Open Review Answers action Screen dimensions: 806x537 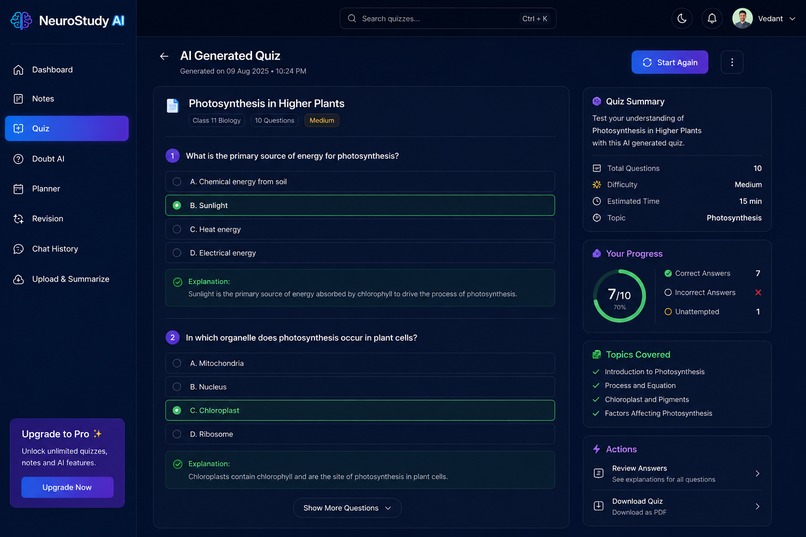pyautogui.click(x=677, y=473)
